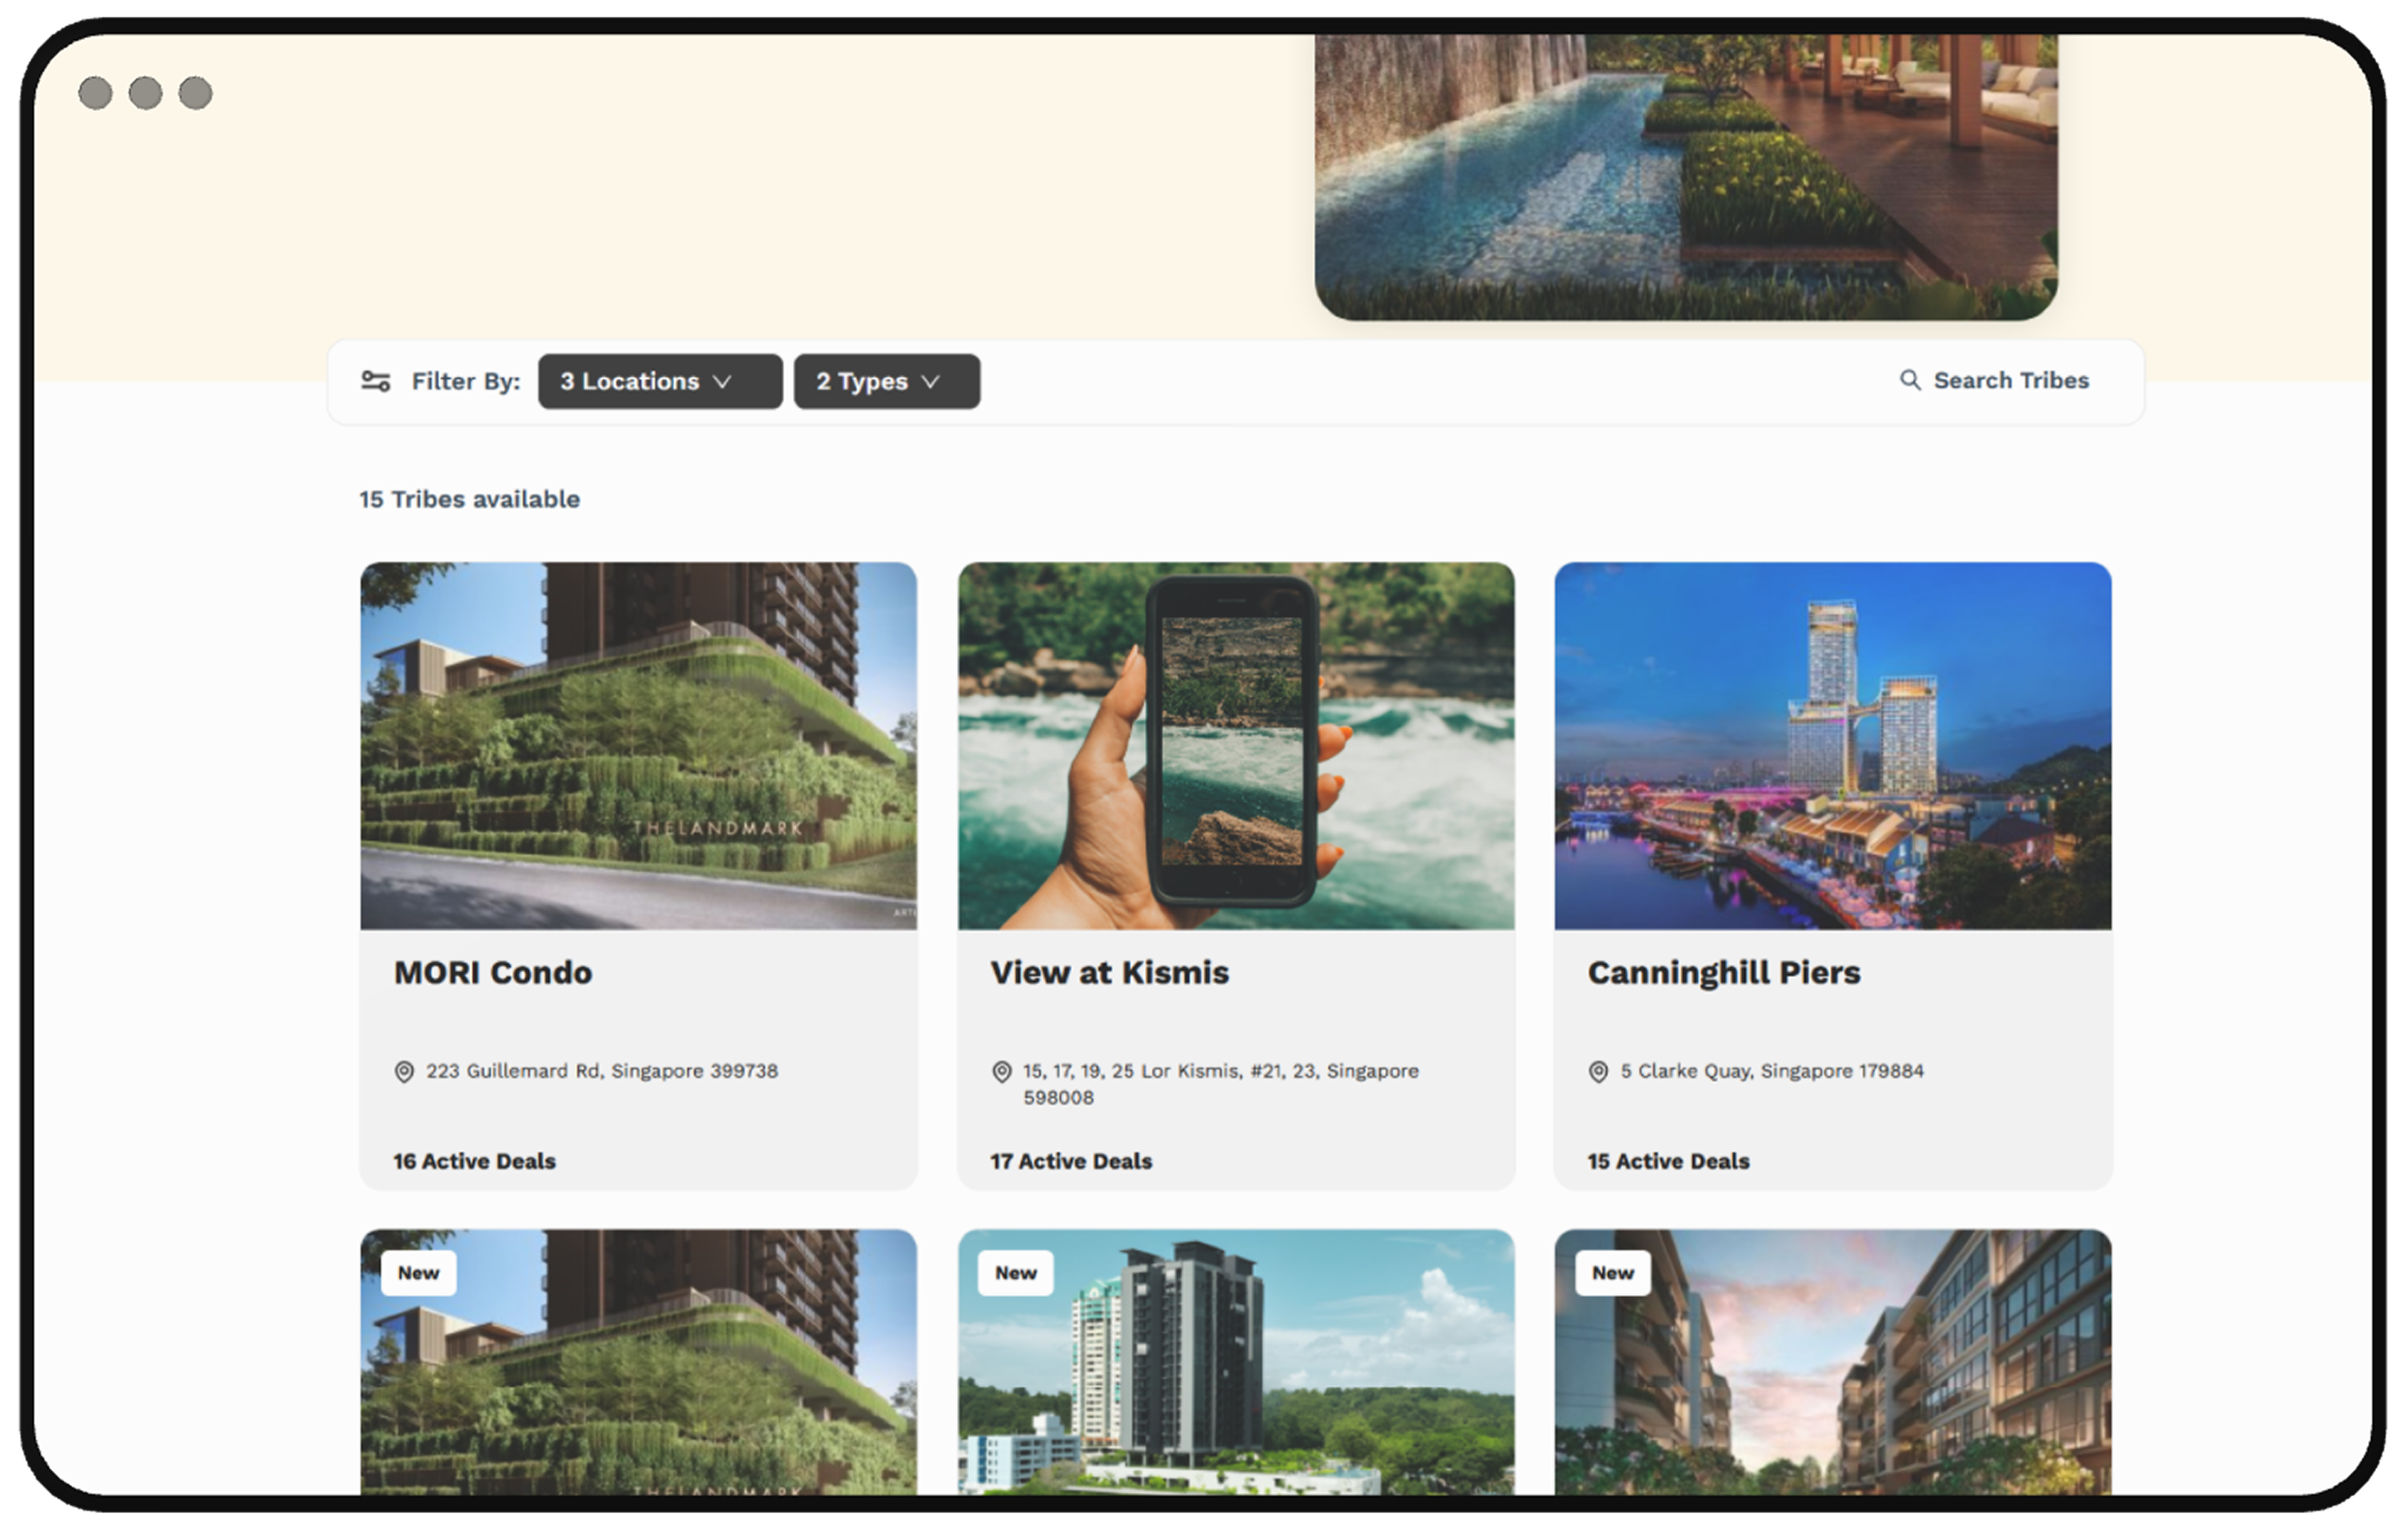2408x1533 pixels.
Task: Click the Canninghill Piers skyline thumbnail
Action: coord(1832,745)
